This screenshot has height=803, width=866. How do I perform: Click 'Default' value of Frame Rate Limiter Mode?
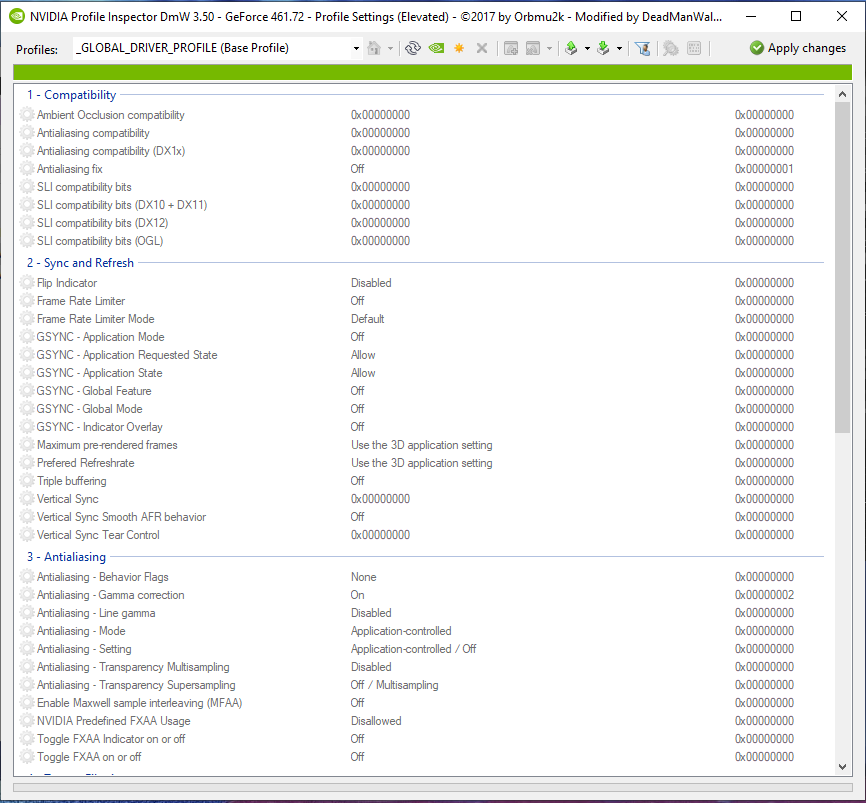tap(367, 319)
